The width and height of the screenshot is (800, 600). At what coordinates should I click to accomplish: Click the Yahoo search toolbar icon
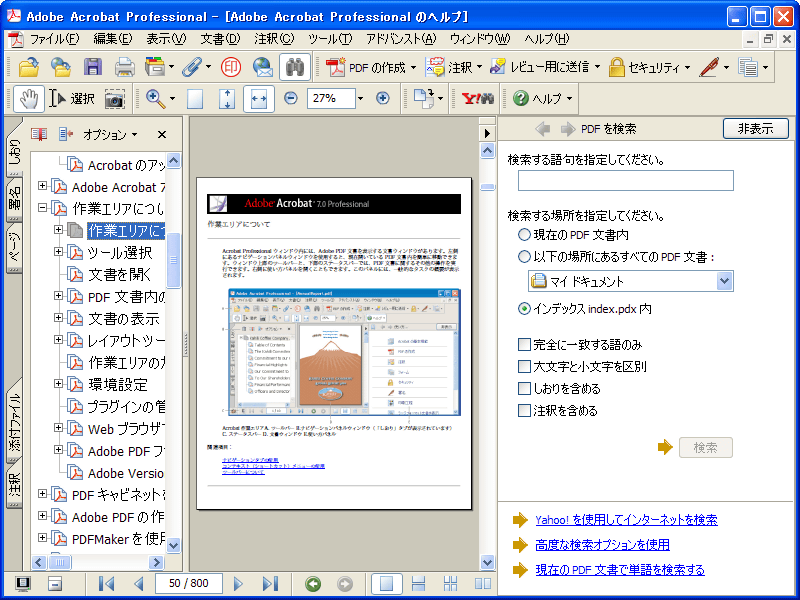tap(477, 98)
